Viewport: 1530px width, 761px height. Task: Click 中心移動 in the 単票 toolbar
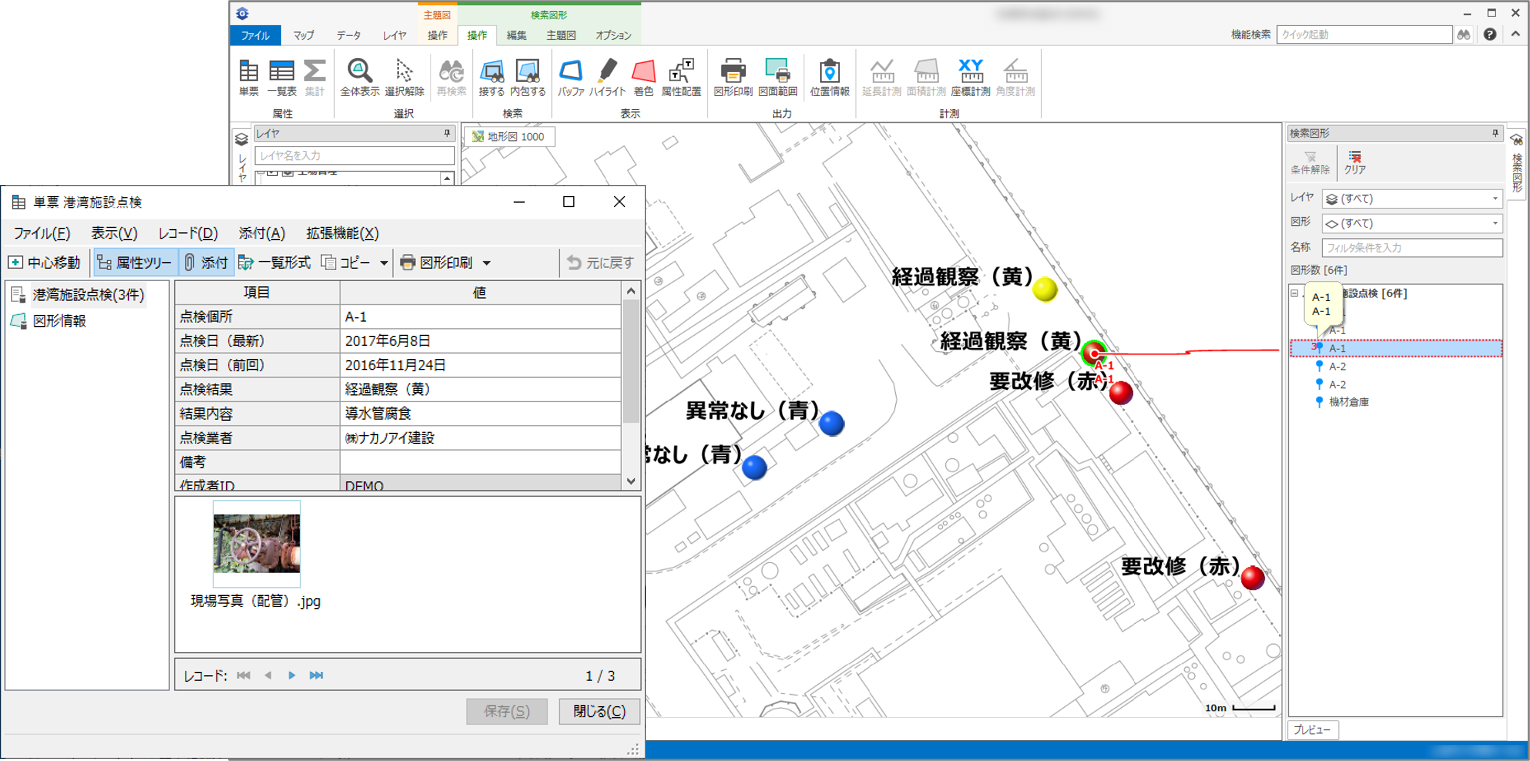pyautogui.click(x=45, y=263)
